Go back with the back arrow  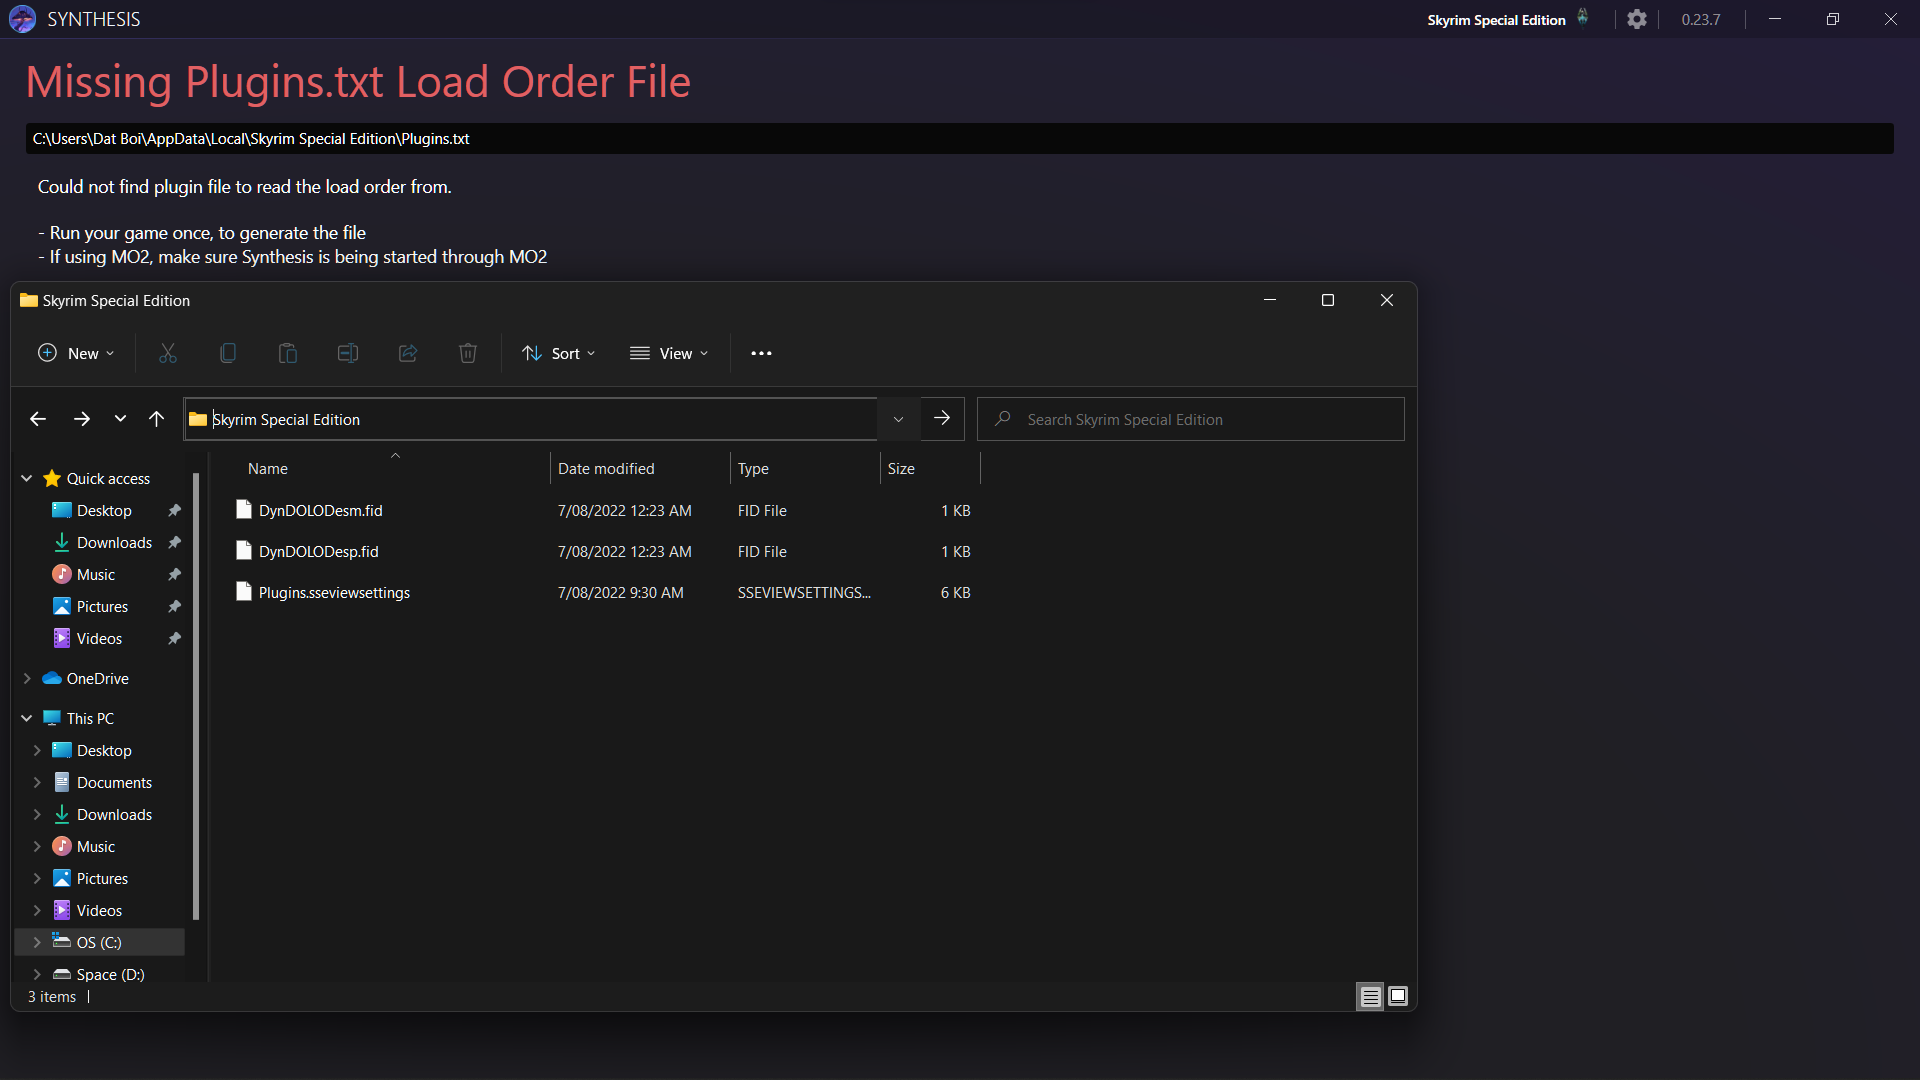pyautogui.click(x=37, y=419)
